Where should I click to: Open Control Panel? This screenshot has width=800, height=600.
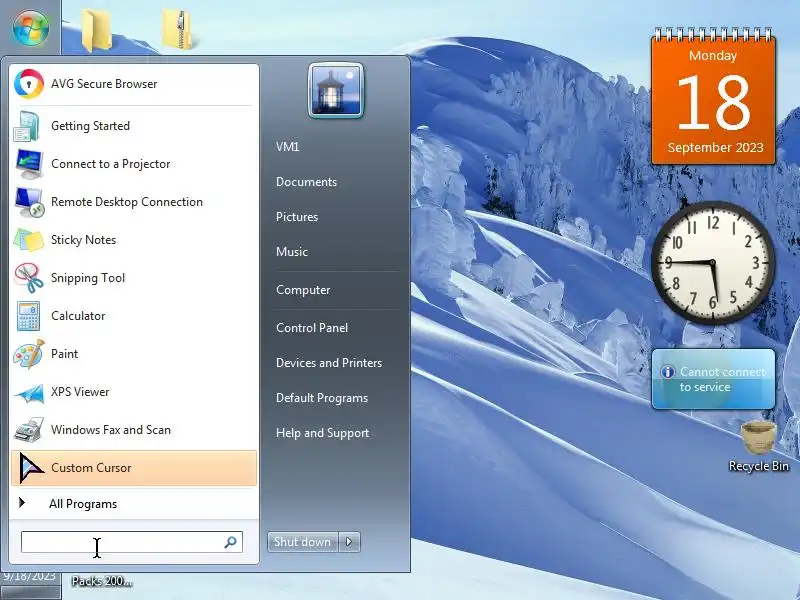coord(312,328)
